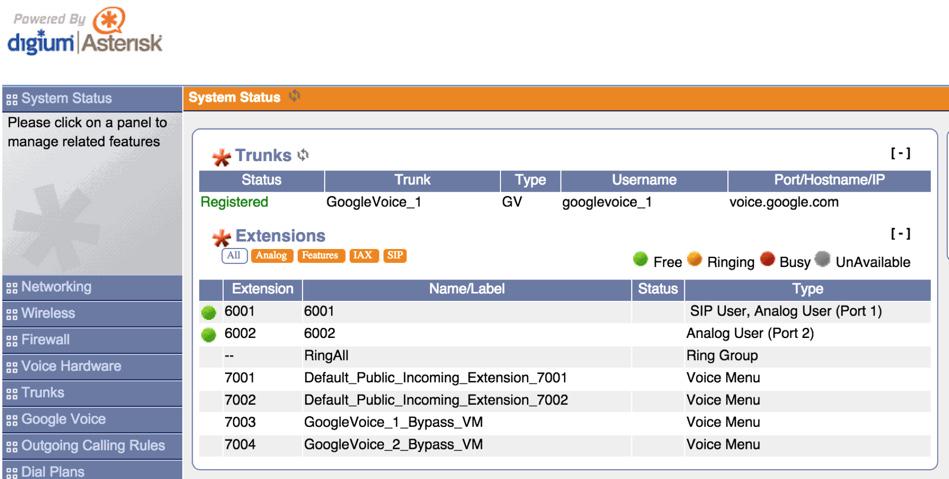Click the RingAll ring group label
Screen dimensions: 949x479
[x=326, y=356]
